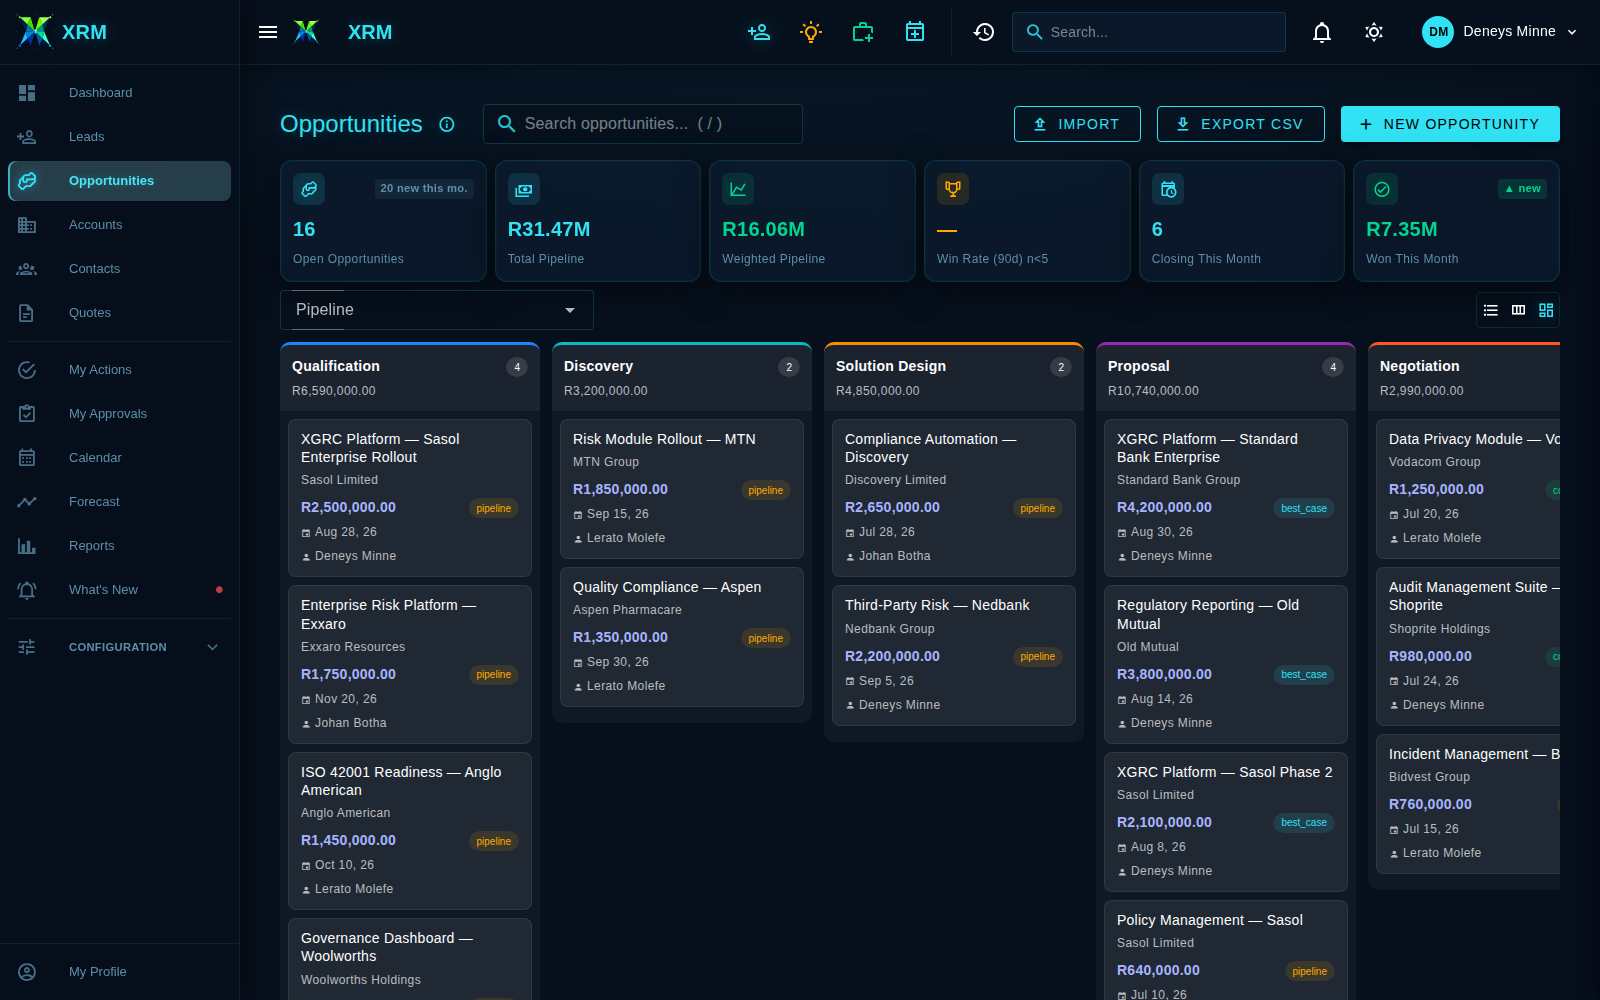Open Enterprise Risk Platform — Exxaro card
Image resolution: width=1600 pixels, height=1000 pixels.
[410, 664]
